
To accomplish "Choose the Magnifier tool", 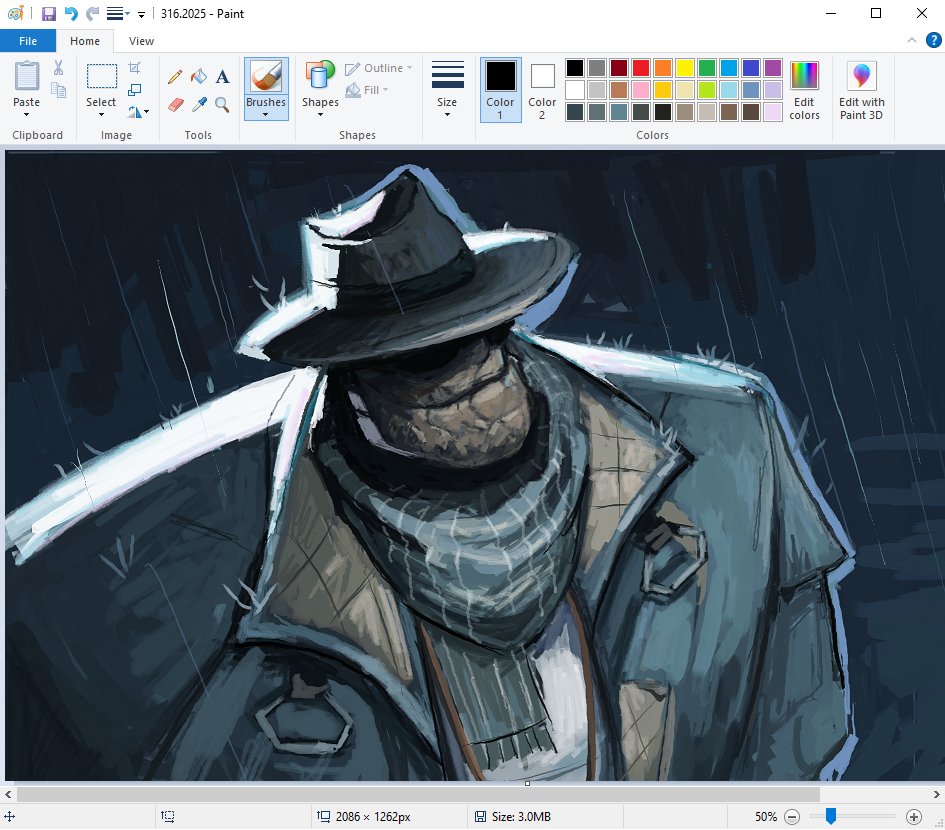I will [222, 103].
